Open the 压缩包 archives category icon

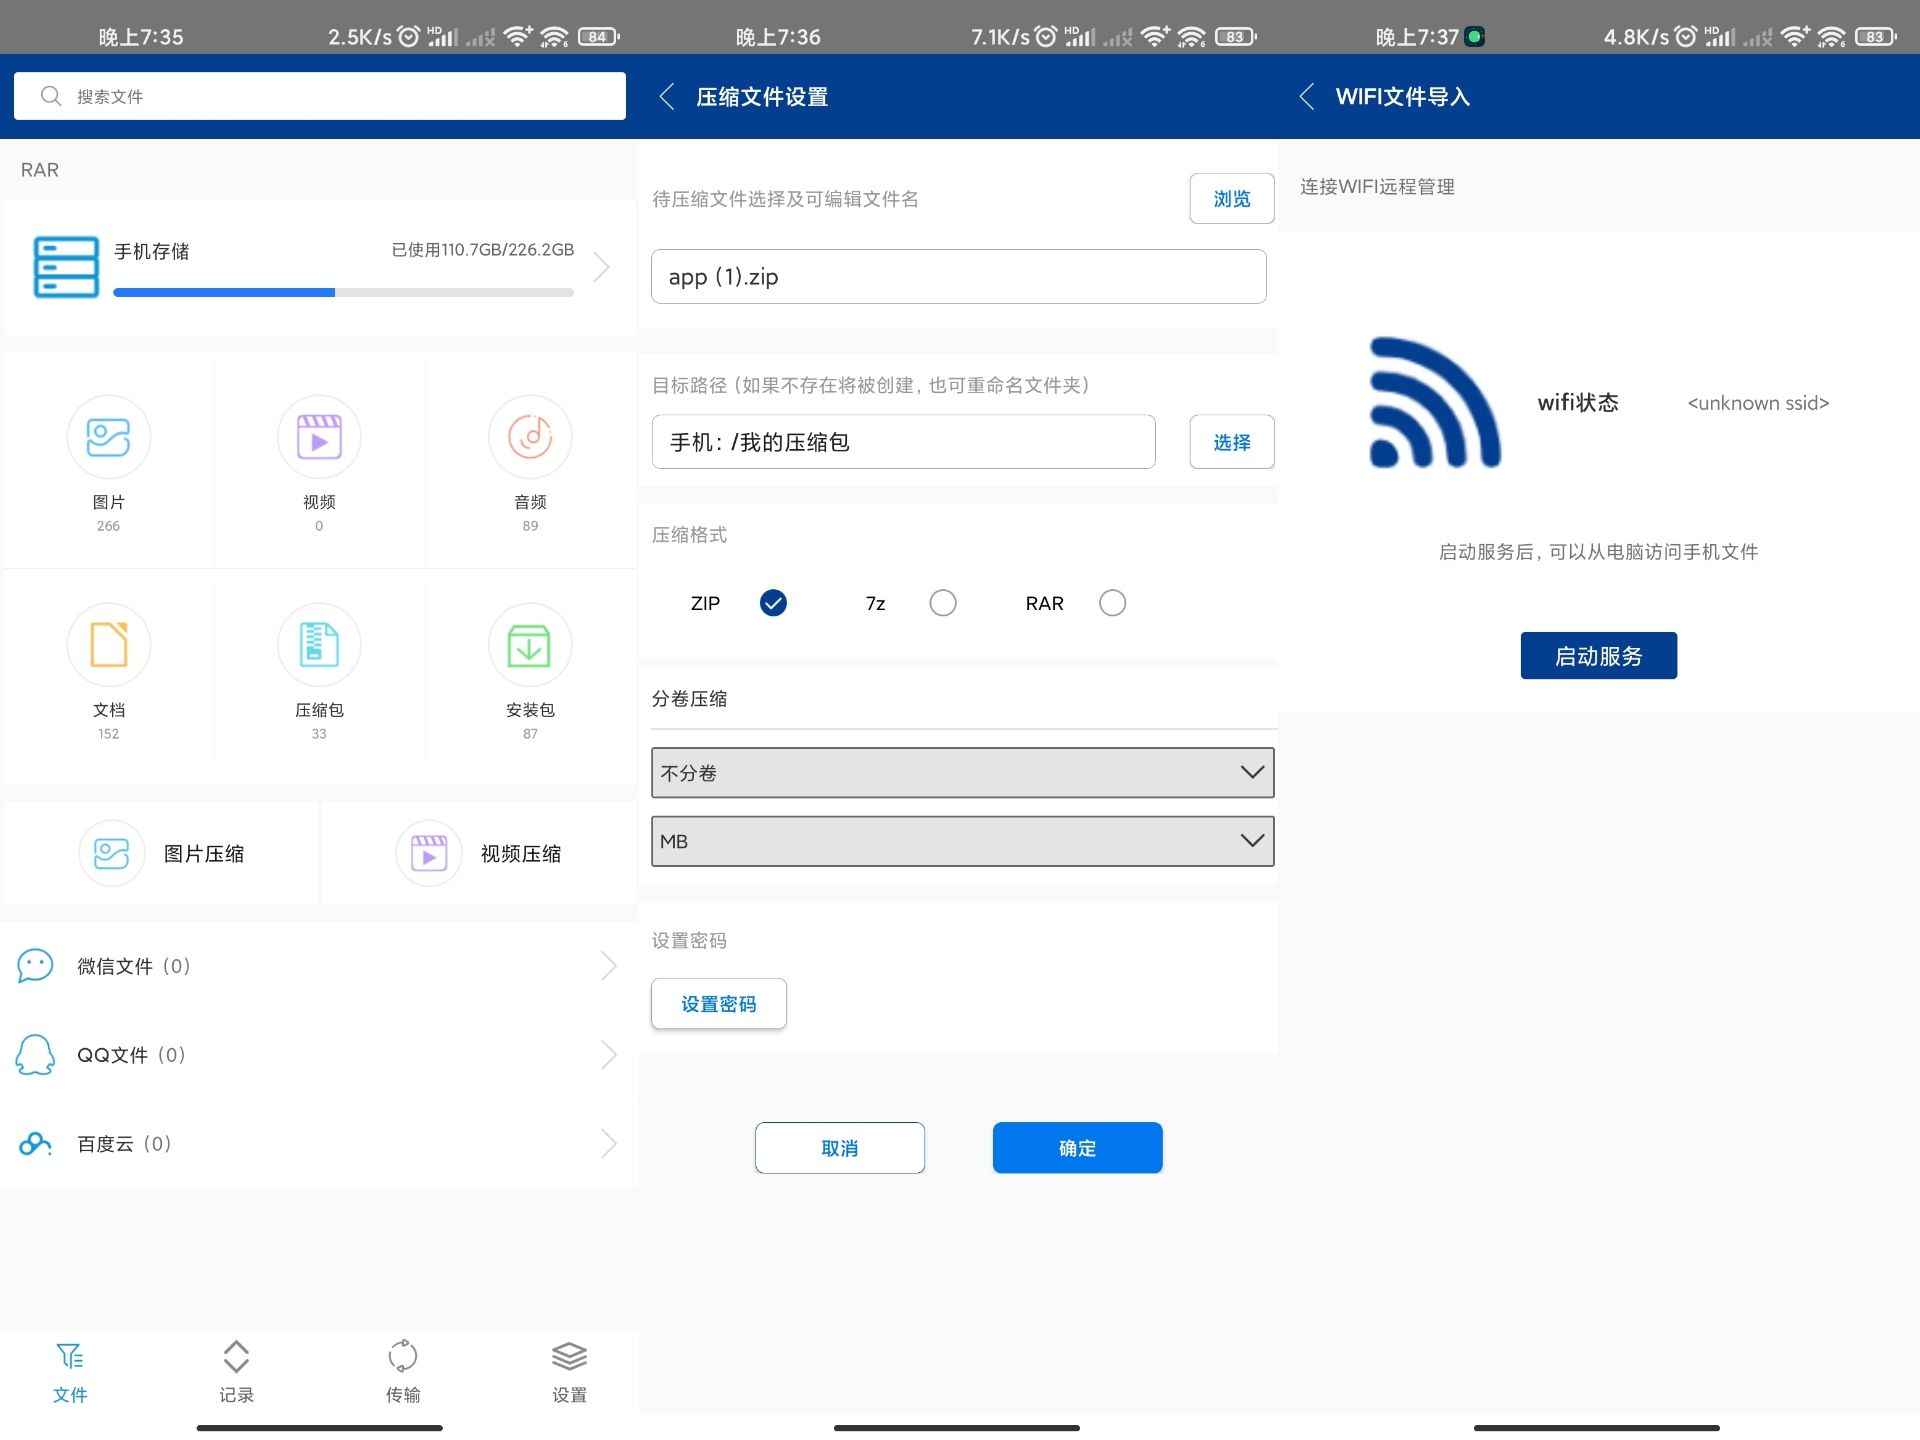tap(319, 645)
